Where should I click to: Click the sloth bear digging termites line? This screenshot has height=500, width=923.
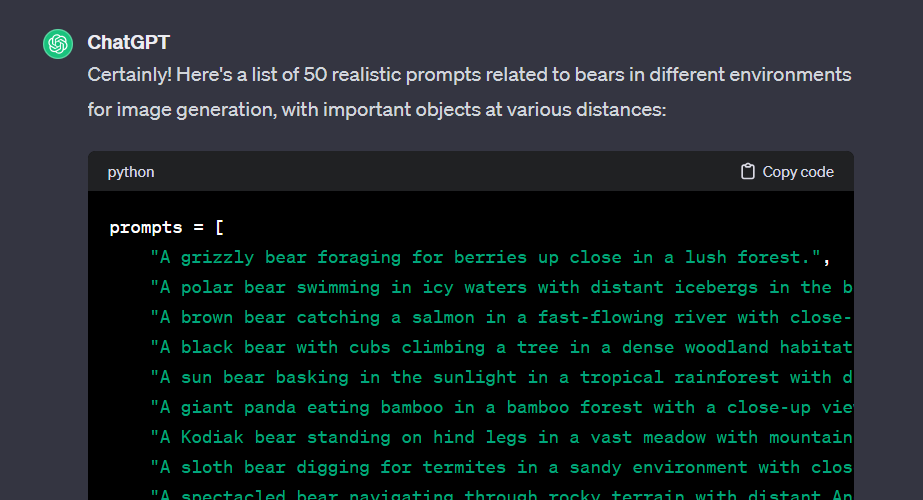[x=502, y=468]
